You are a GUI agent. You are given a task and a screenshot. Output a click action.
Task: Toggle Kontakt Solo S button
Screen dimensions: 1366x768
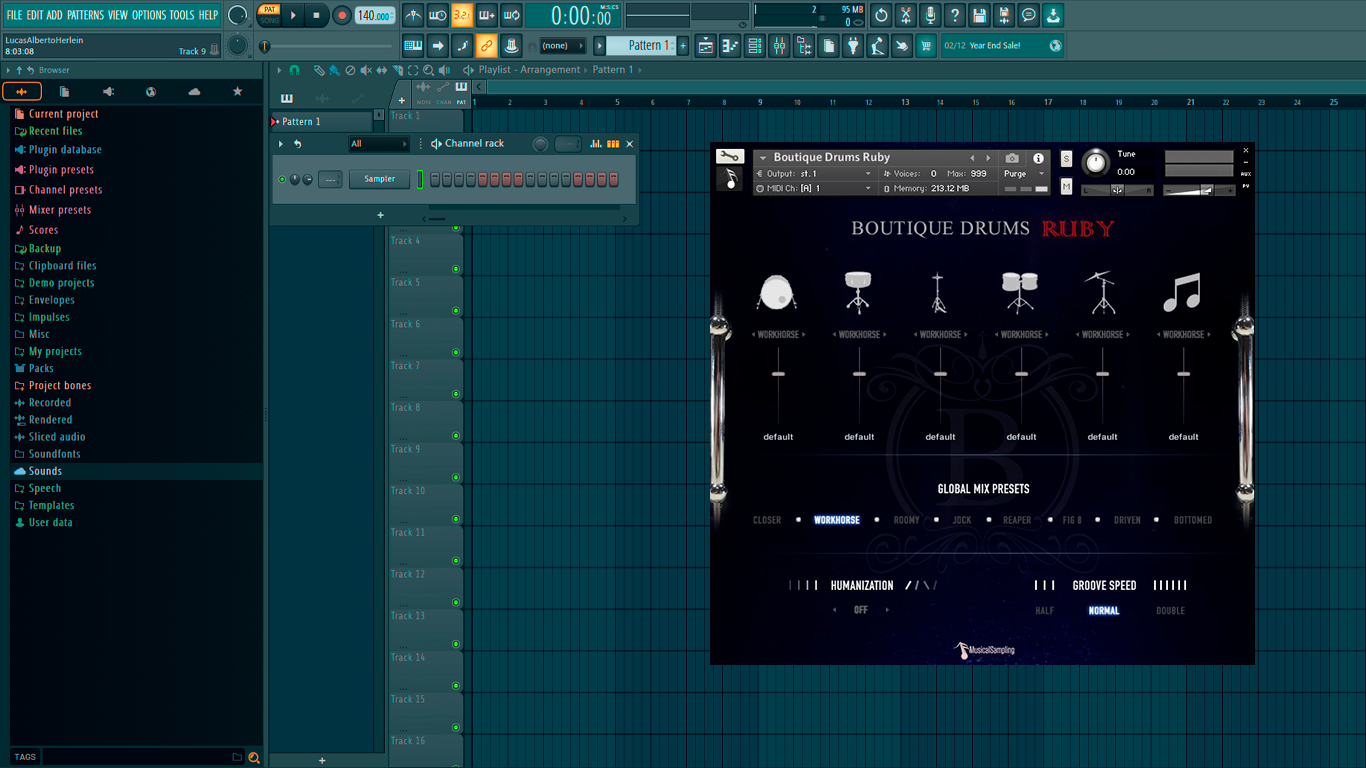pos(1066,159)
